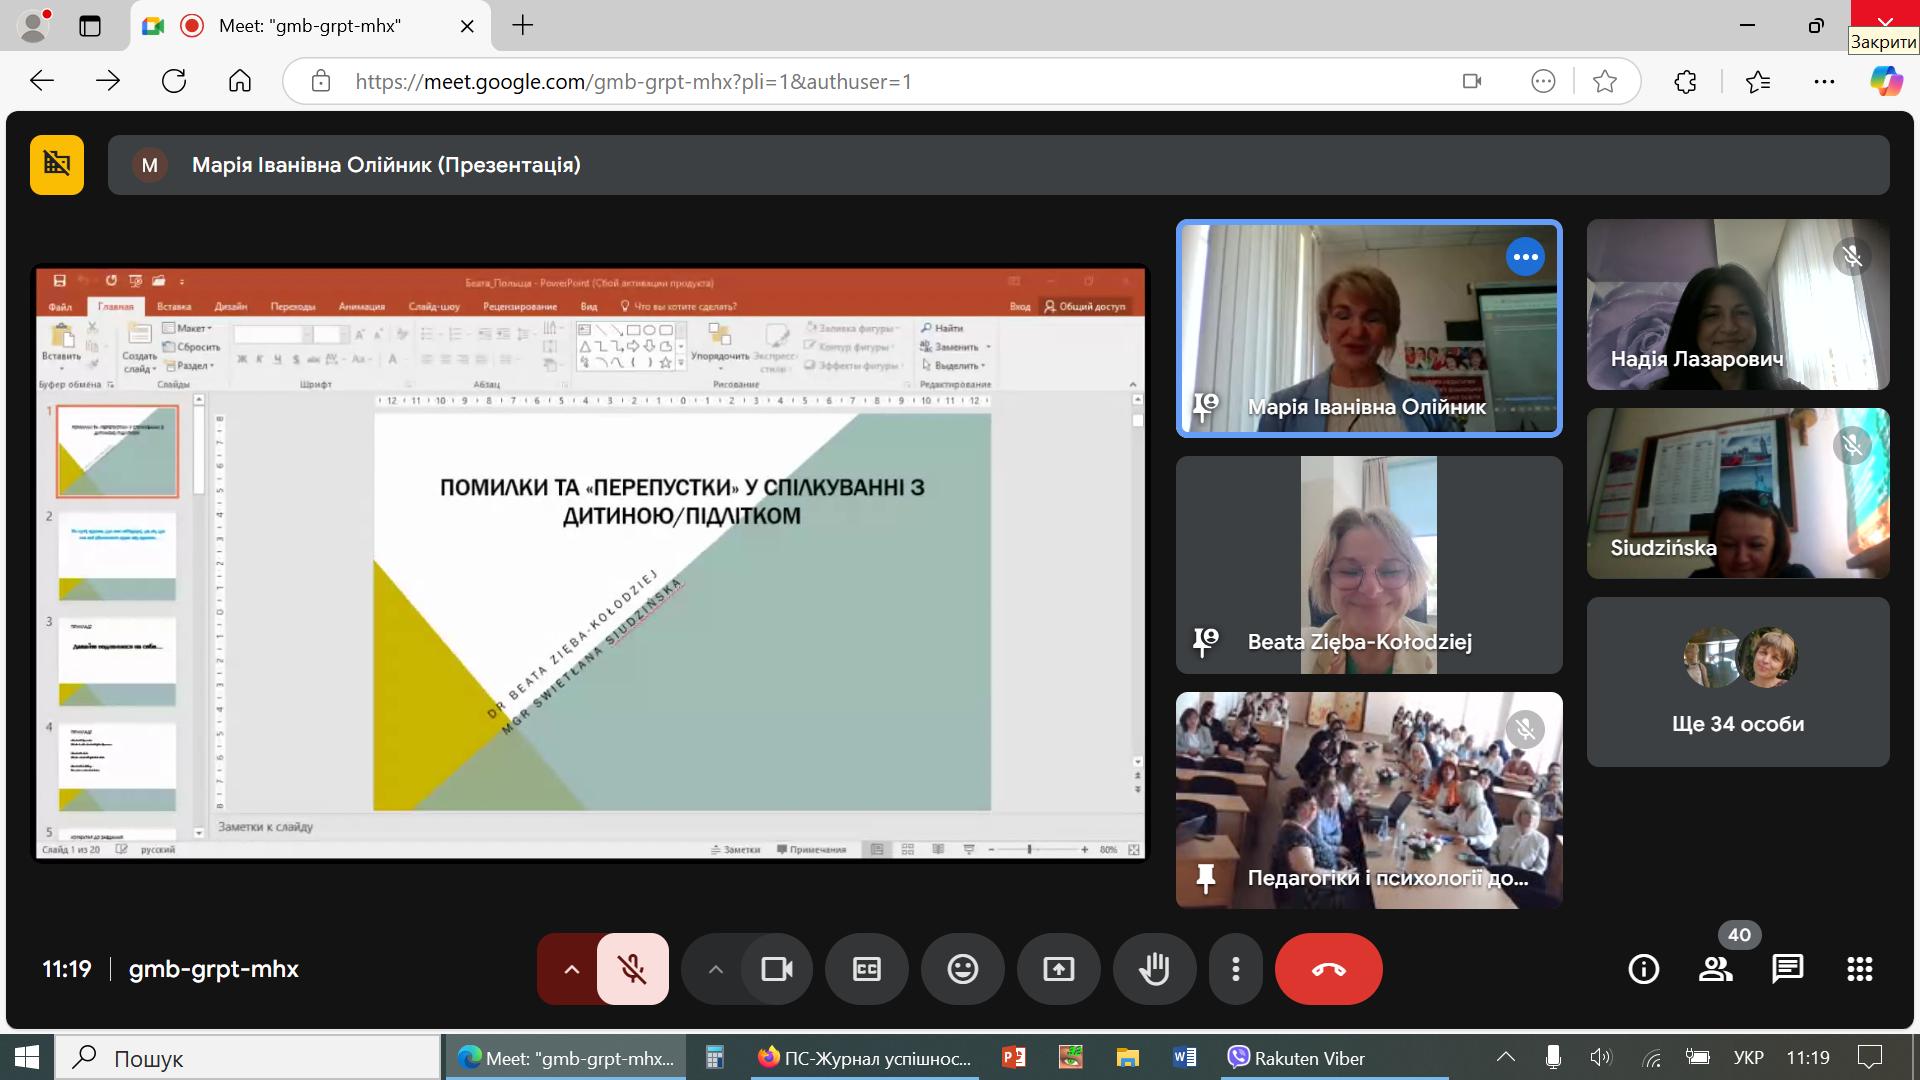Open the emoji reactions button
Viewport: 1920px width, 1080px height.
pyautogui.click(x=962, y=969)
